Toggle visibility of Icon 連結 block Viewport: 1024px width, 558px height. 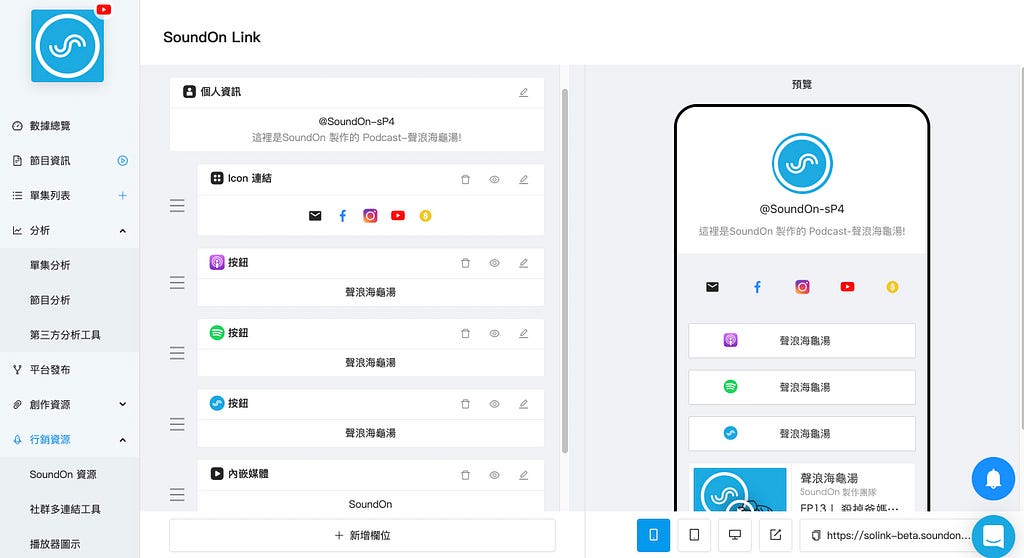494,179
